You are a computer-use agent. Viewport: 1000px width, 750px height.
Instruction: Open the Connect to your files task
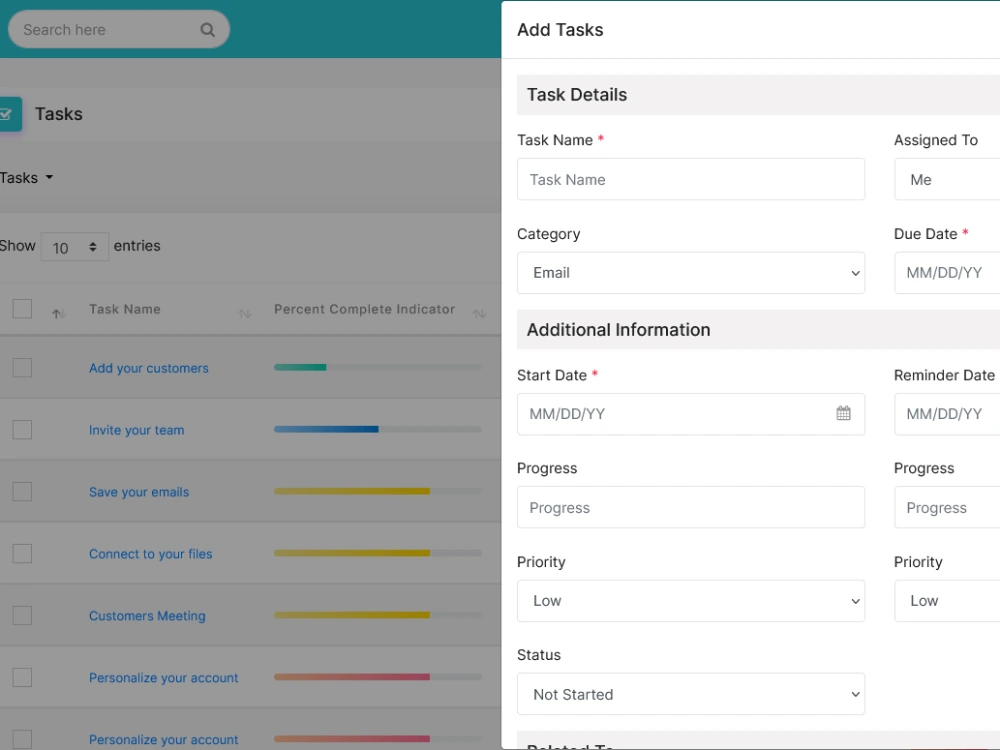(x=151, y=554)
